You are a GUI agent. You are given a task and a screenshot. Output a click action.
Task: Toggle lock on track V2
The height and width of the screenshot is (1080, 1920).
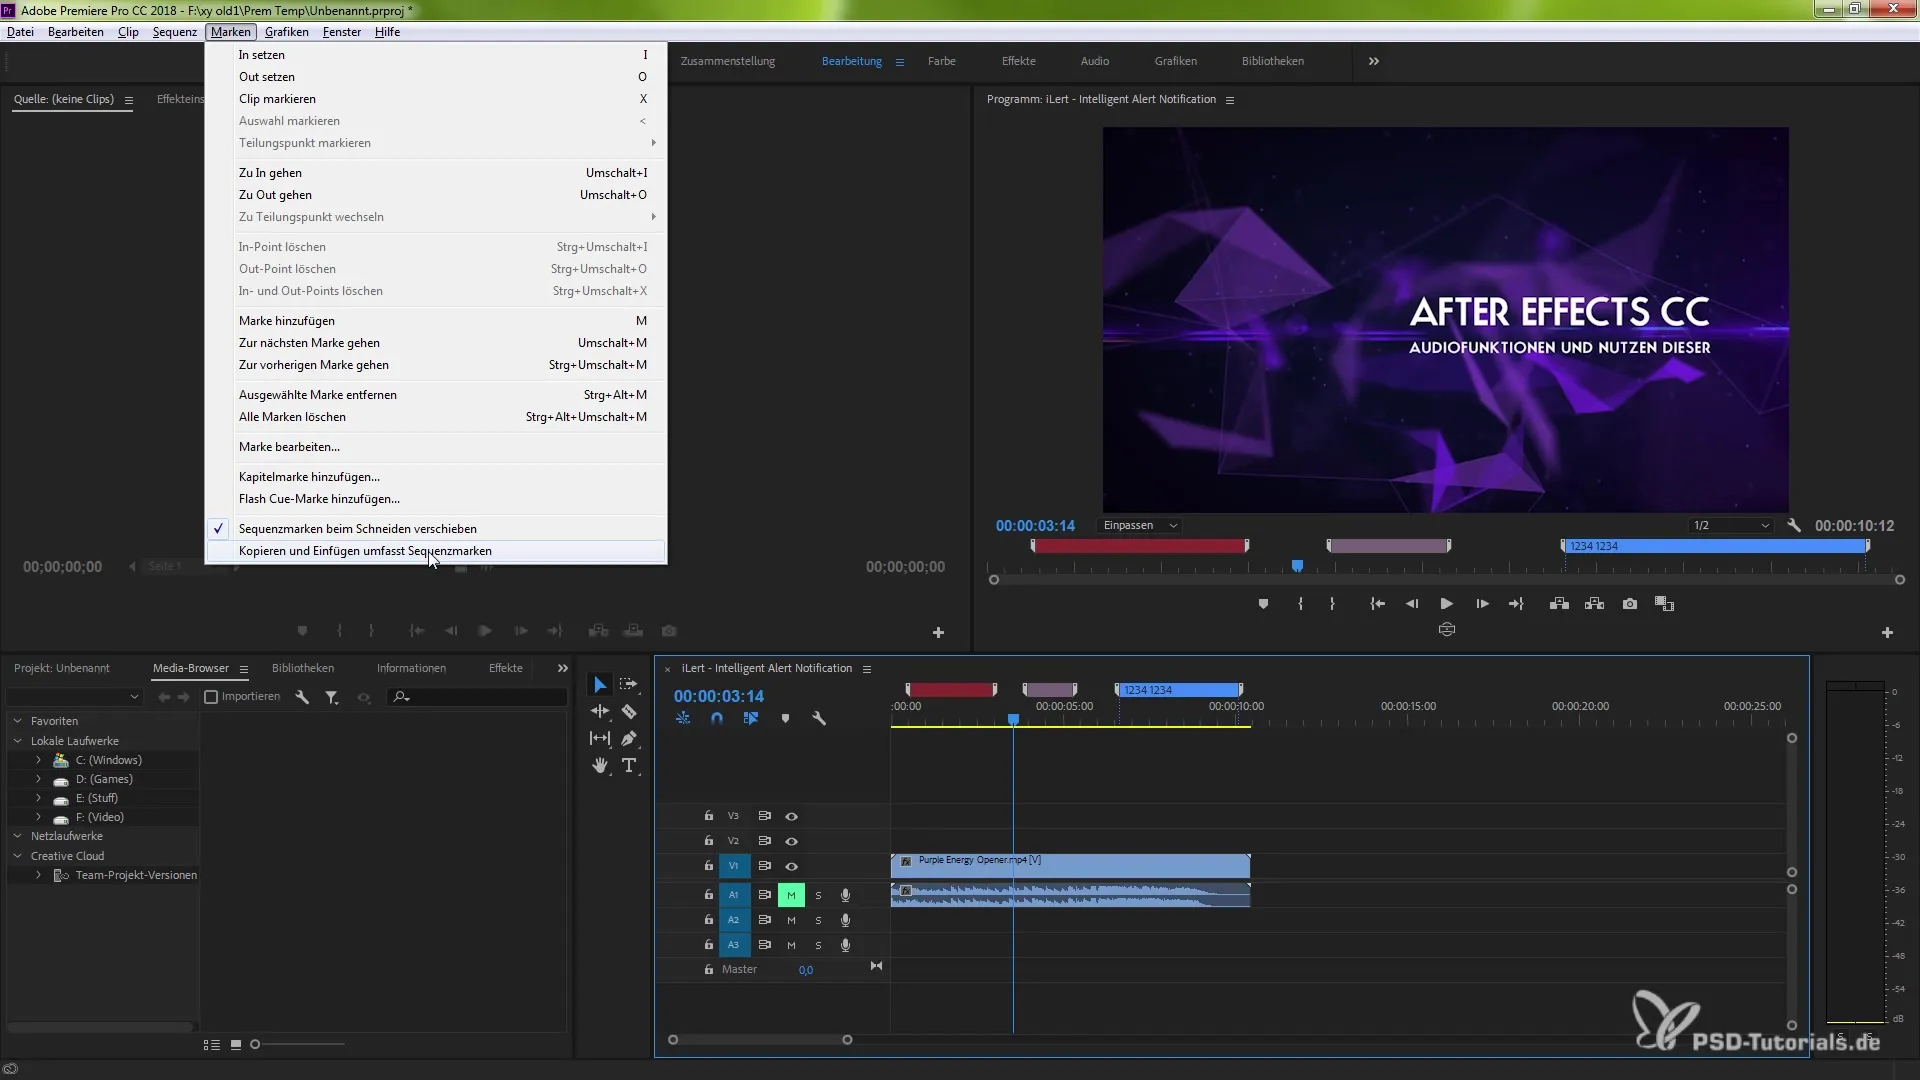point(709,841)
